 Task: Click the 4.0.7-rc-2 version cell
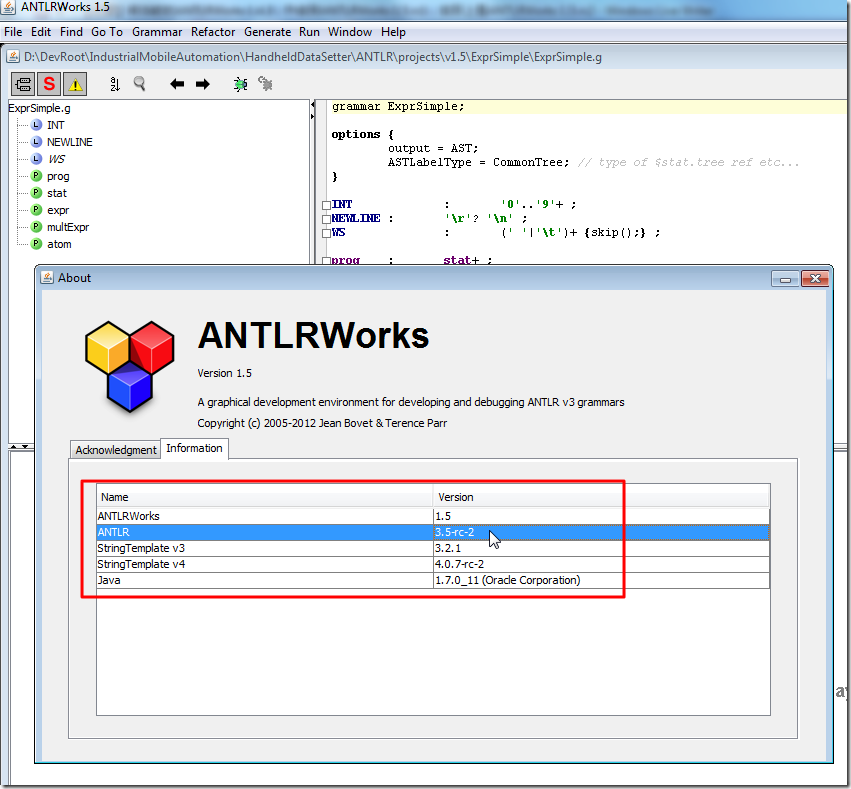[601, 564]
